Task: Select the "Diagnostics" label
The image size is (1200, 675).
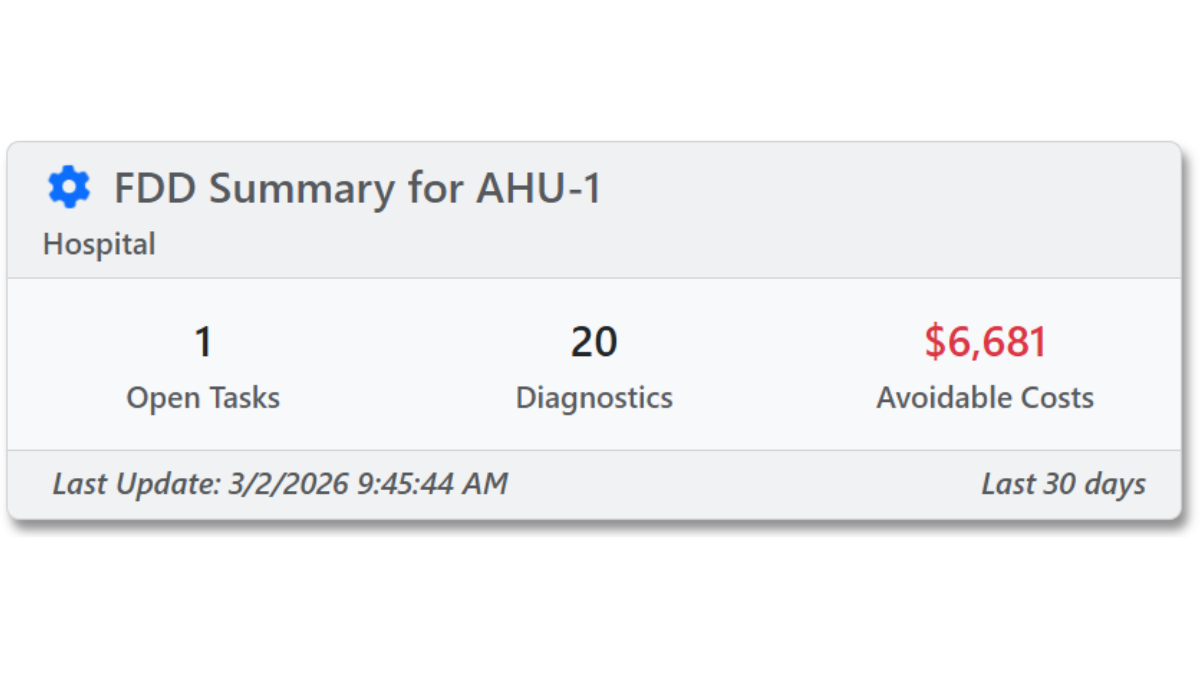Action: point(594,398)
